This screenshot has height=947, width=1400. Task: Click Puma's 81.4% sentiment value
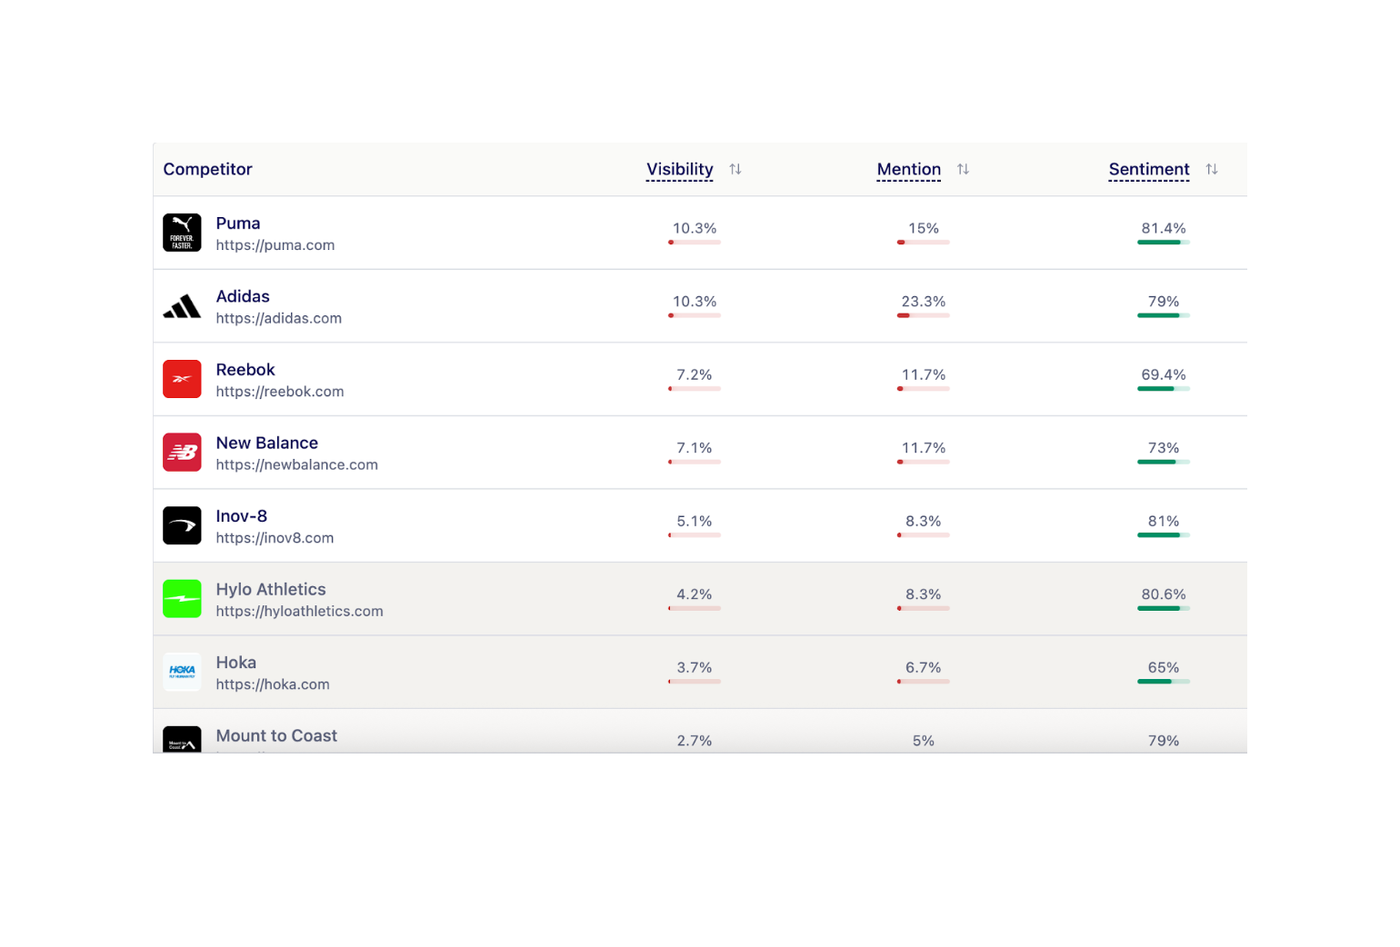[1163, 228]
